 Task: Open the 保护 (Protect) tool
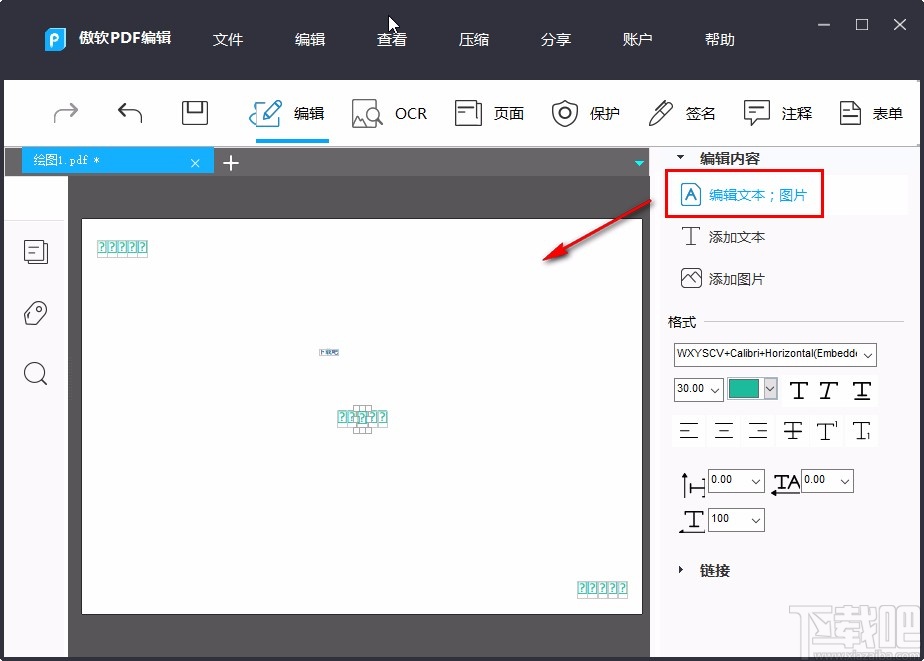586,113
